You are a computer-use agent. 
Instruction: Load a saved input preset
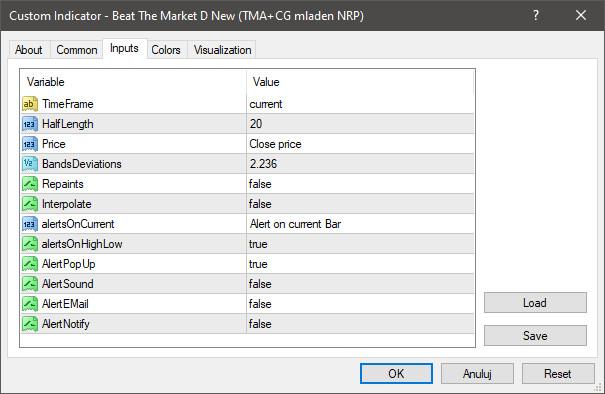point(535,303)
